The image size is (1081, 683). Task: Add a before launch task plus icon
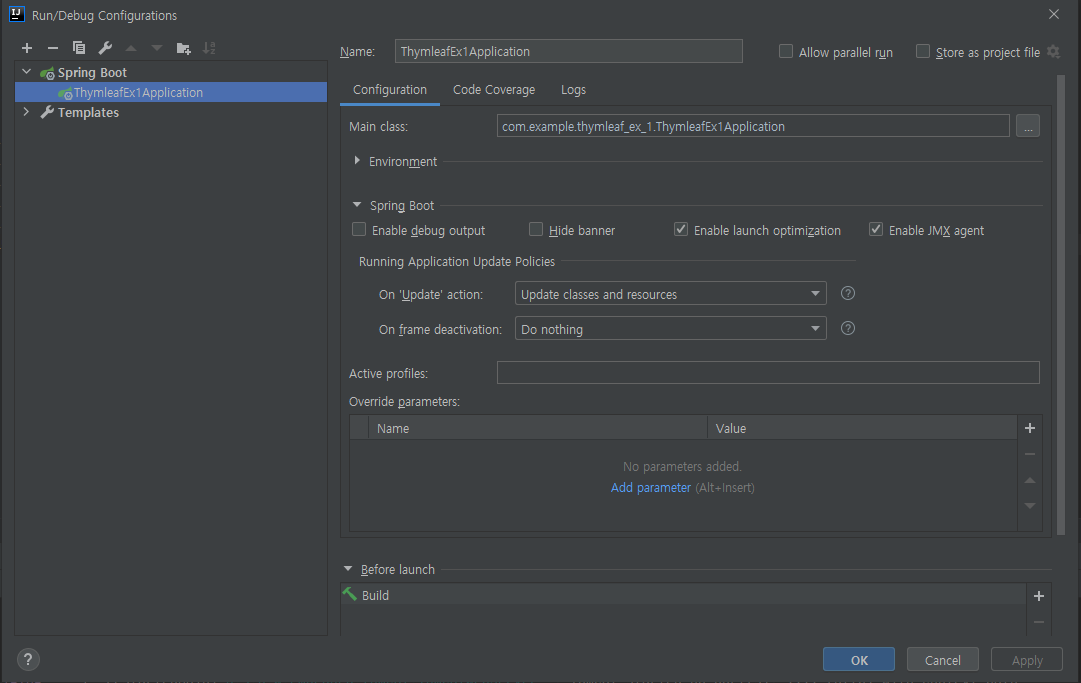click(1039, 595)
